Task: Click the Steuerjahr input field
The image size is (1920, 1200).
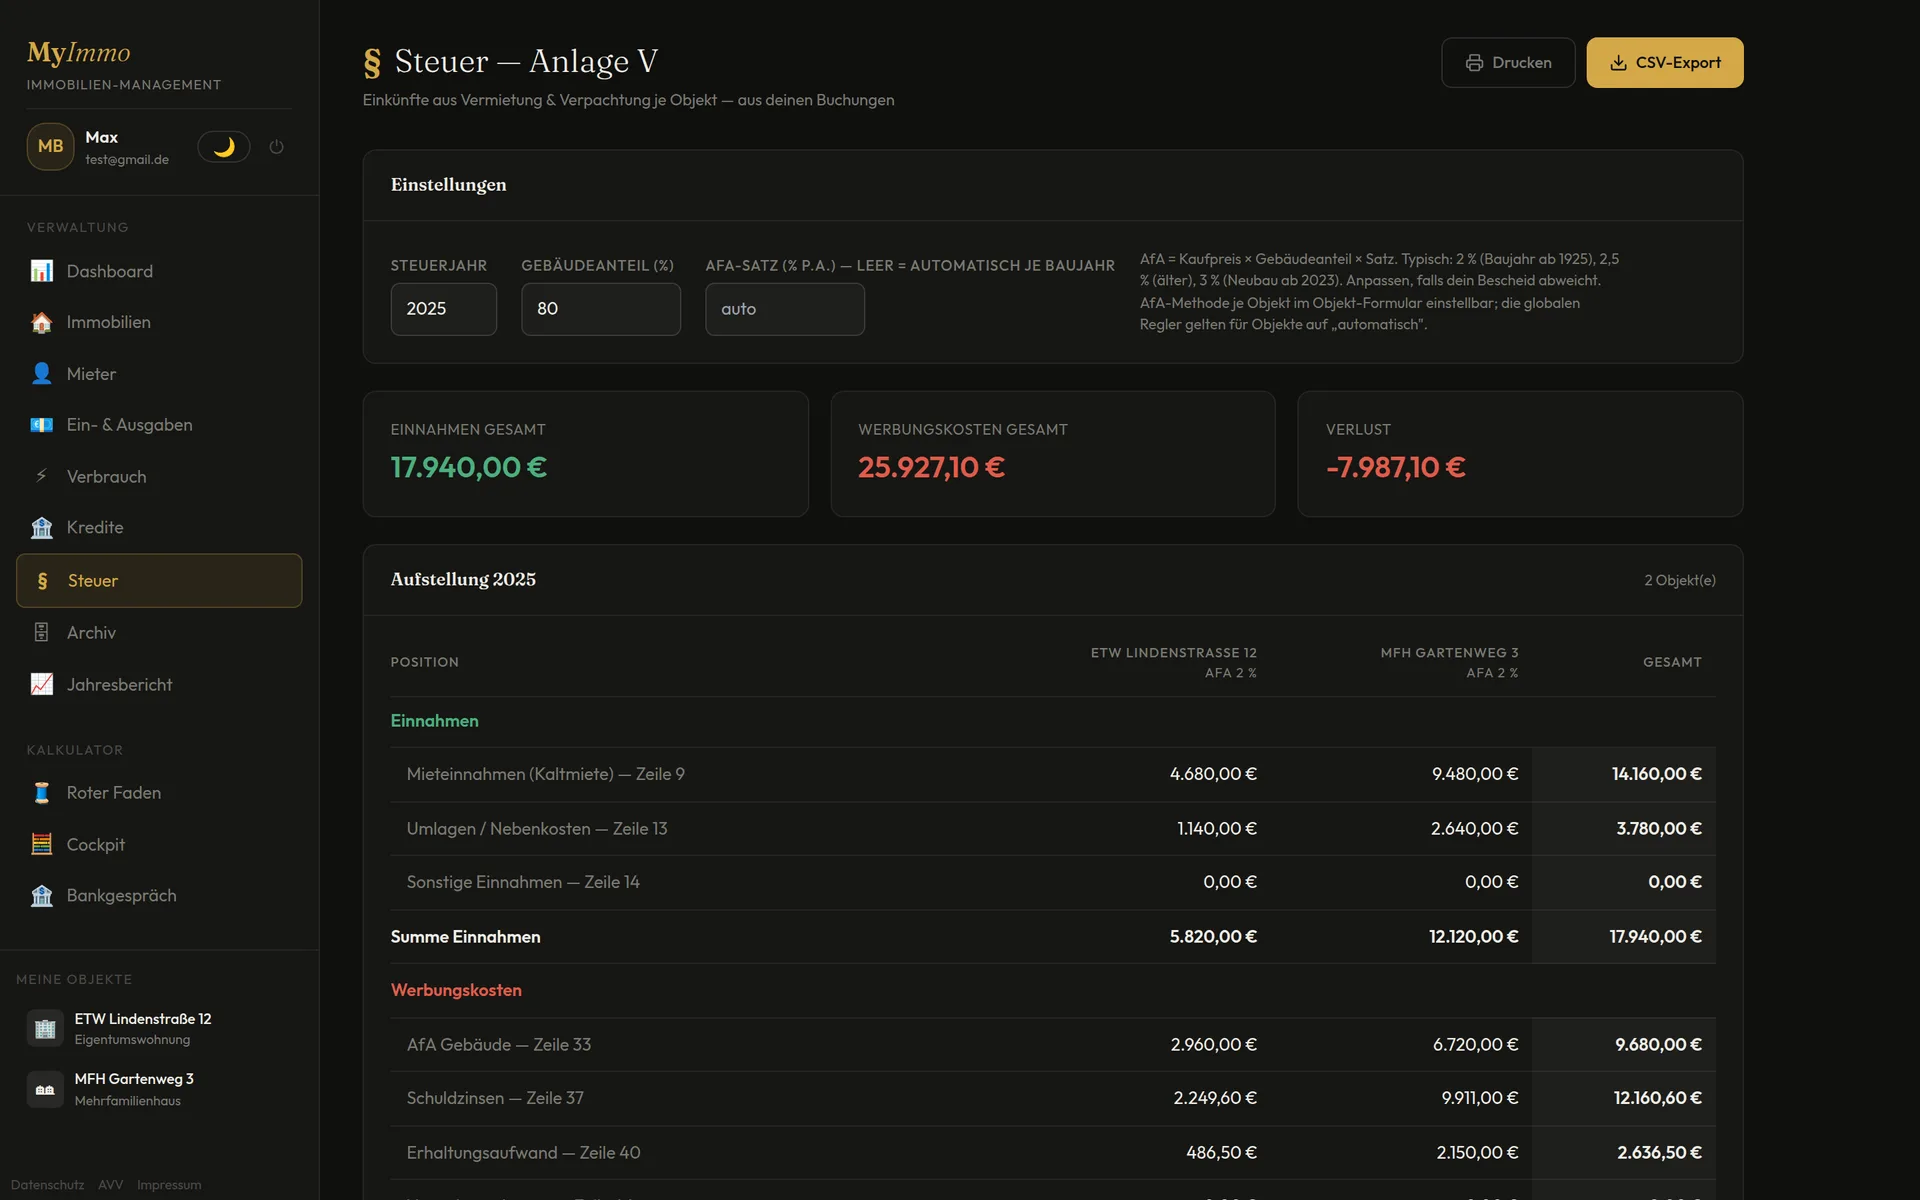Action: 444,309
